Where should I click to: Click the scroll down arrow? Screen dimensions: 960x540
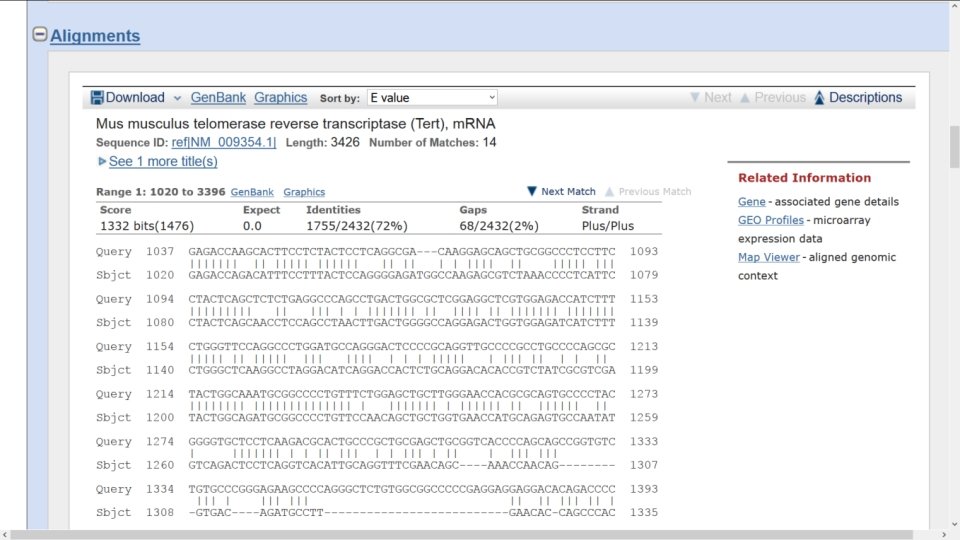pyautogui.click(x=954, y=525)
